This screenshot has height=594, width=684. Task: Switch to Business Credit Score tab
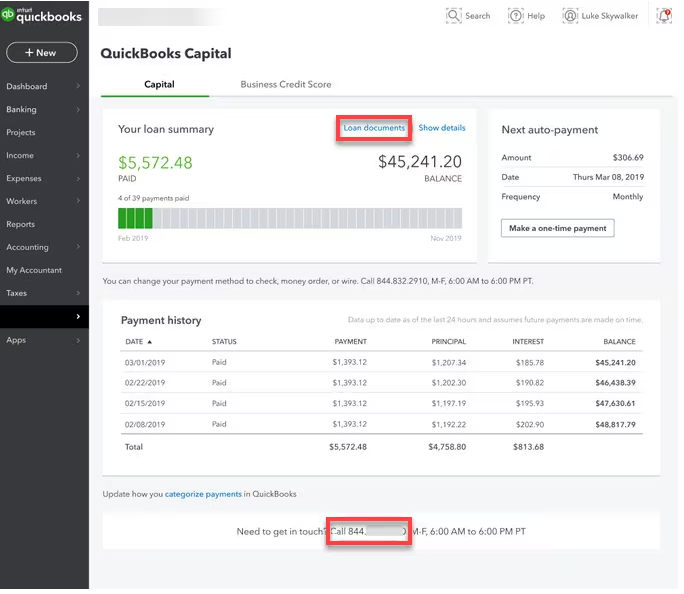point(286,85)
